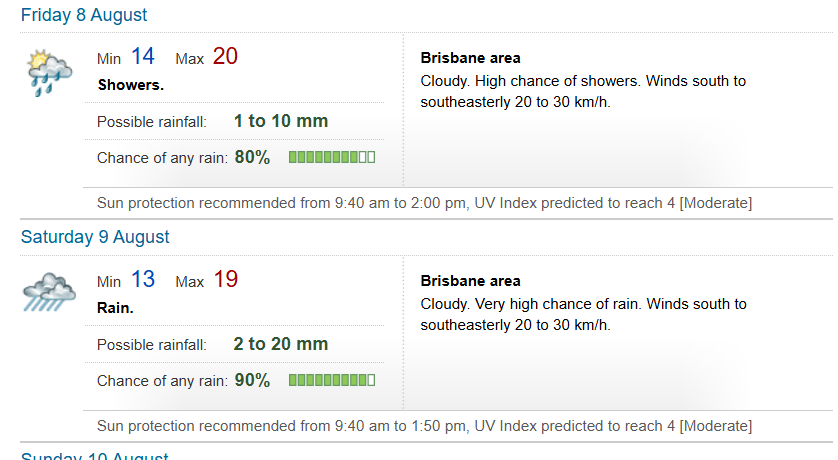Click Friday's sun protection UV notice

pyautogui.click(x=424, y=203)
